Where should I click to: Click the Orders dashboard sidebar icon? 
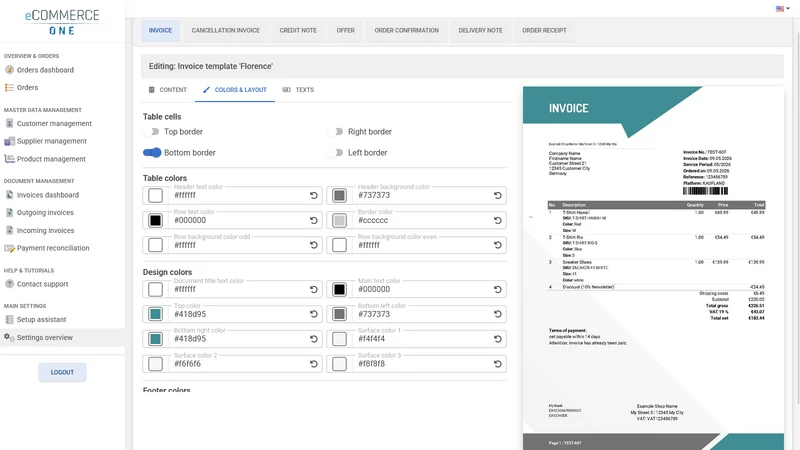[9, 70]
